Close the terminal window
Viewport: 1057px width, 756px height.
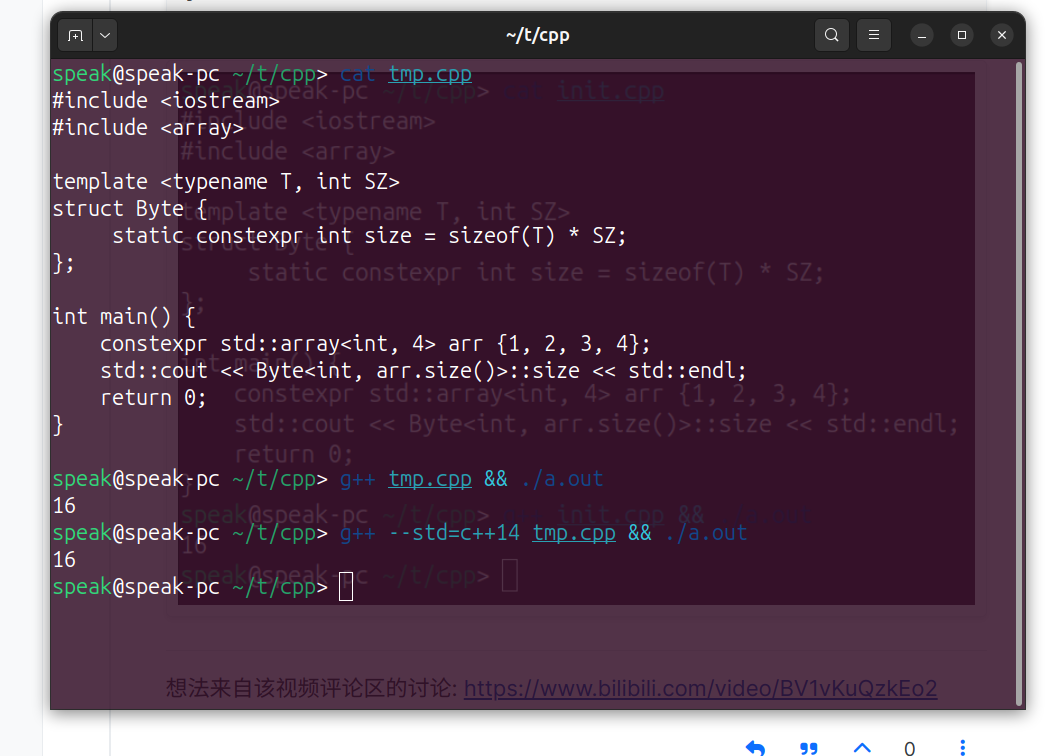(x=1002, y=36)
